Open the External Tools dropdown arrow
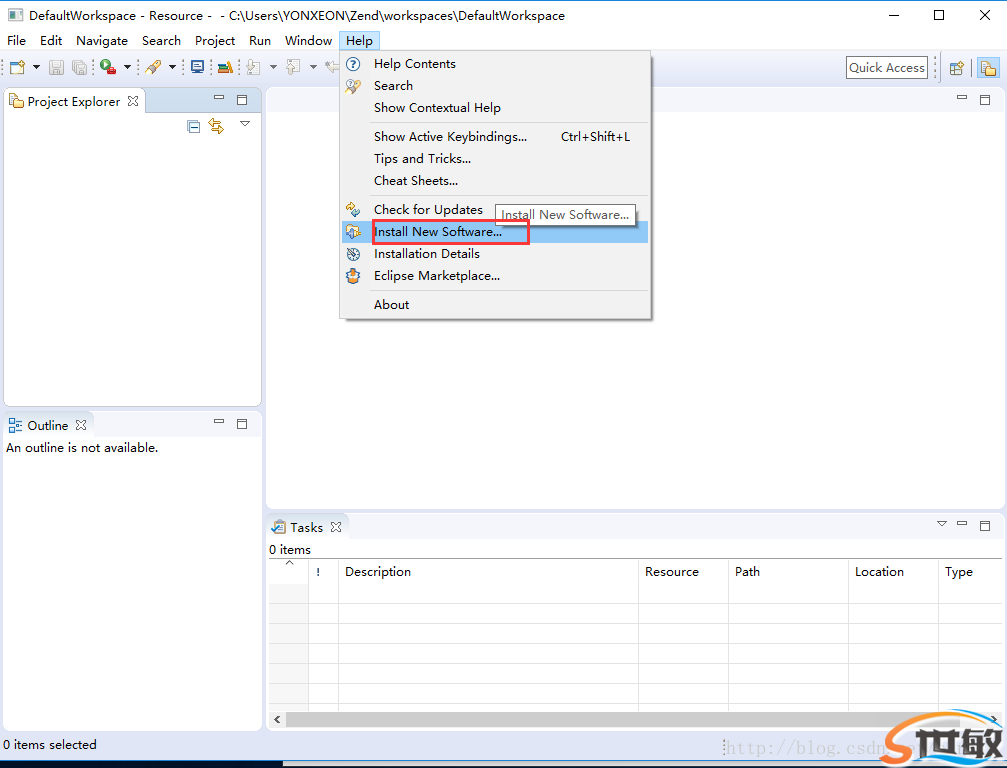This screenshot has width=1007, height=768. pyautogui.click(x=127, y=67)
